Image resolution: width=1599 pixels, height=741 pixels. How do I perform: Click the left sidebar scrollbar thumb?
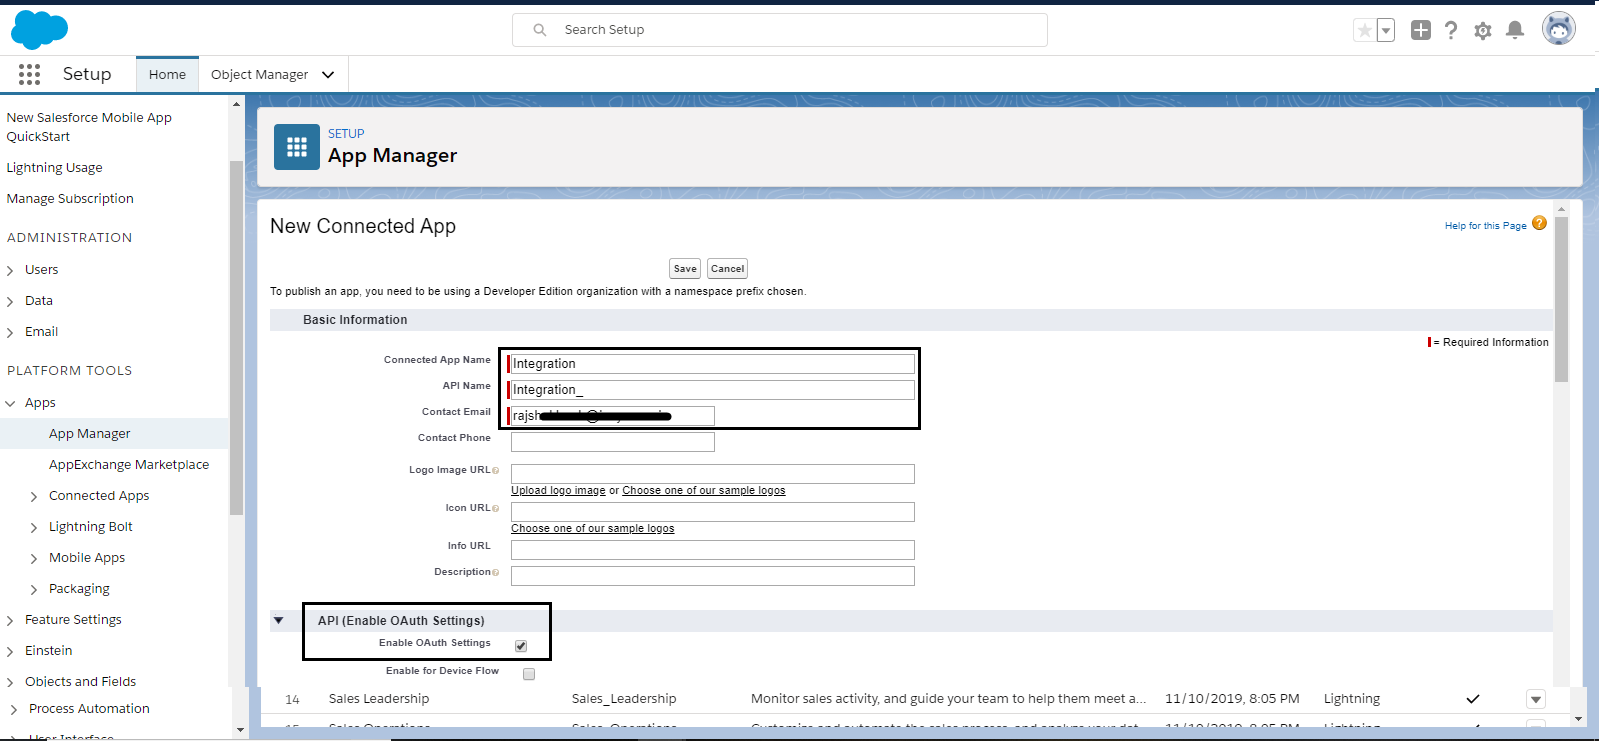click(x=236, y=338)
